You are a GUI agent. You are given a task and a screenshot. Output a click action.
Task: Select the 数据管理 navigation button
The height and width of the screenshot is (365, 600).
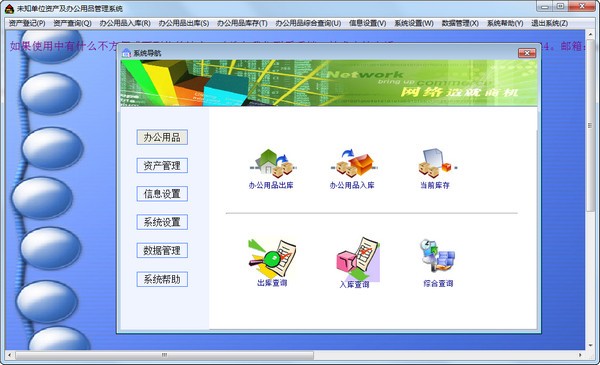coord(162,251)
